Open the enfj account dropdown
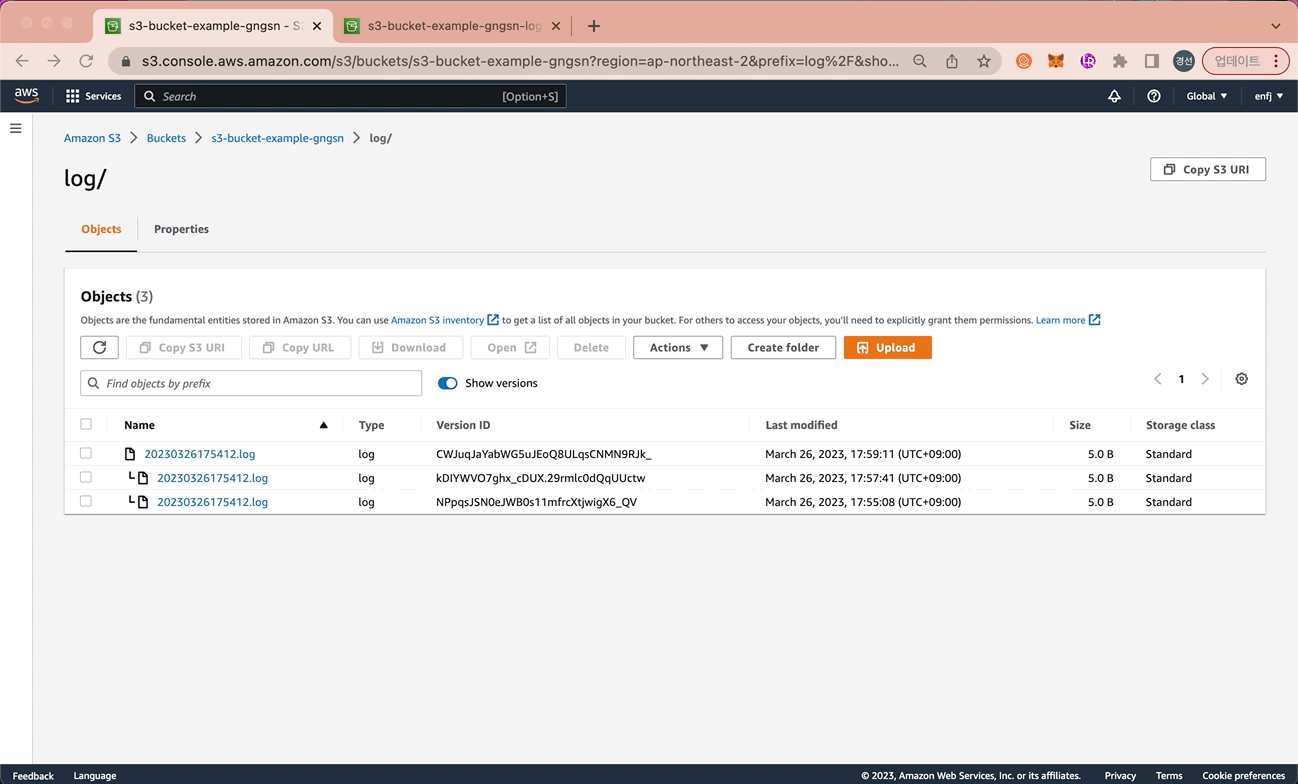The height and width of the screenshot is (784, 1298). (1269, 96)
